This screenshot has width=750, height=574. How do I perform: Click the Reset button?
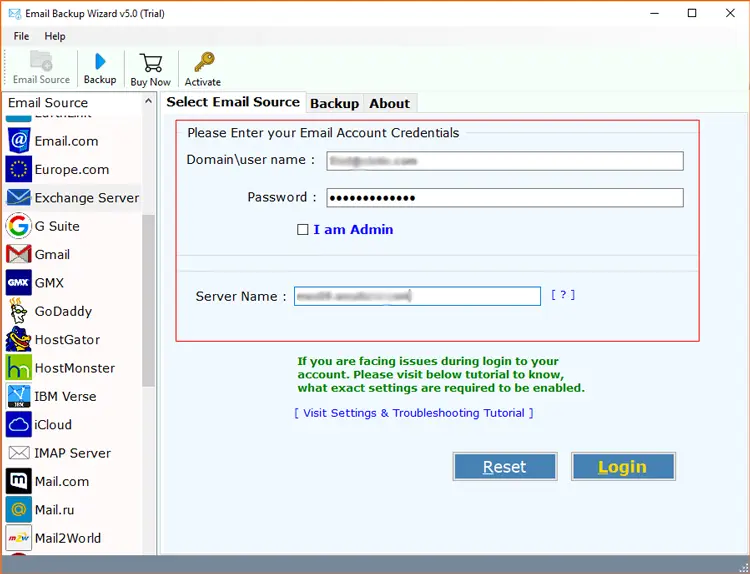click(505, 466)
